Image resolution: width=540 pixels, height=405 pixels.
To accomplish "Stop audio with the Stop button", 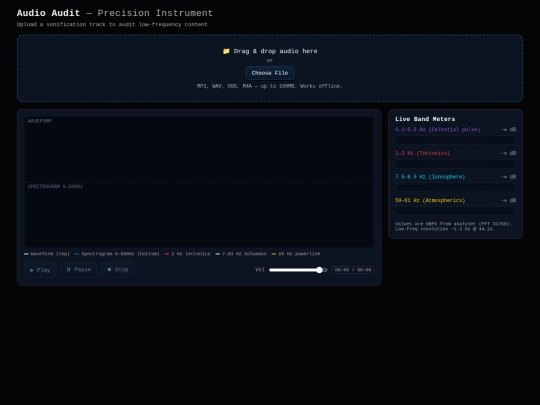I will 117,270.
